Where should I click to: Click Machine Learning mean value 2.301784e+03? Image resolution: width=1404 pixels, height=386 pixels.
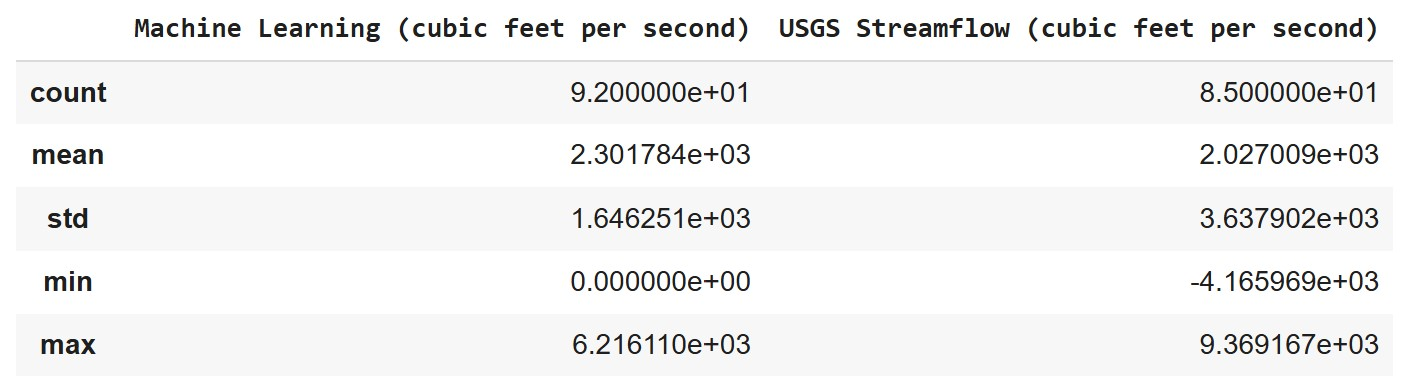[660, 156]
